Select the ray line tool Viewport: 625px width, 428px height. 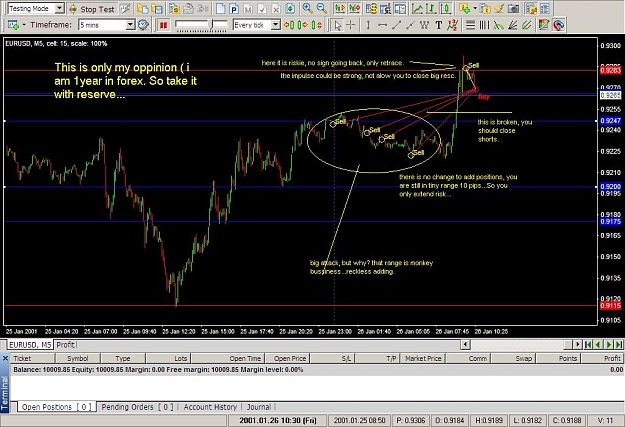coord(411,25)
